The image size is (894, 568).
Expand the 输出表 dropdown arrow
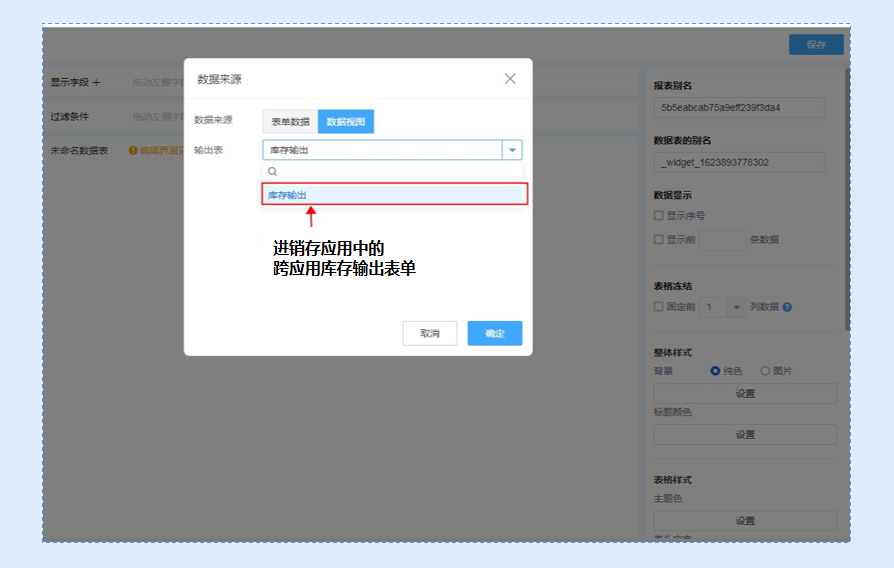512,150
